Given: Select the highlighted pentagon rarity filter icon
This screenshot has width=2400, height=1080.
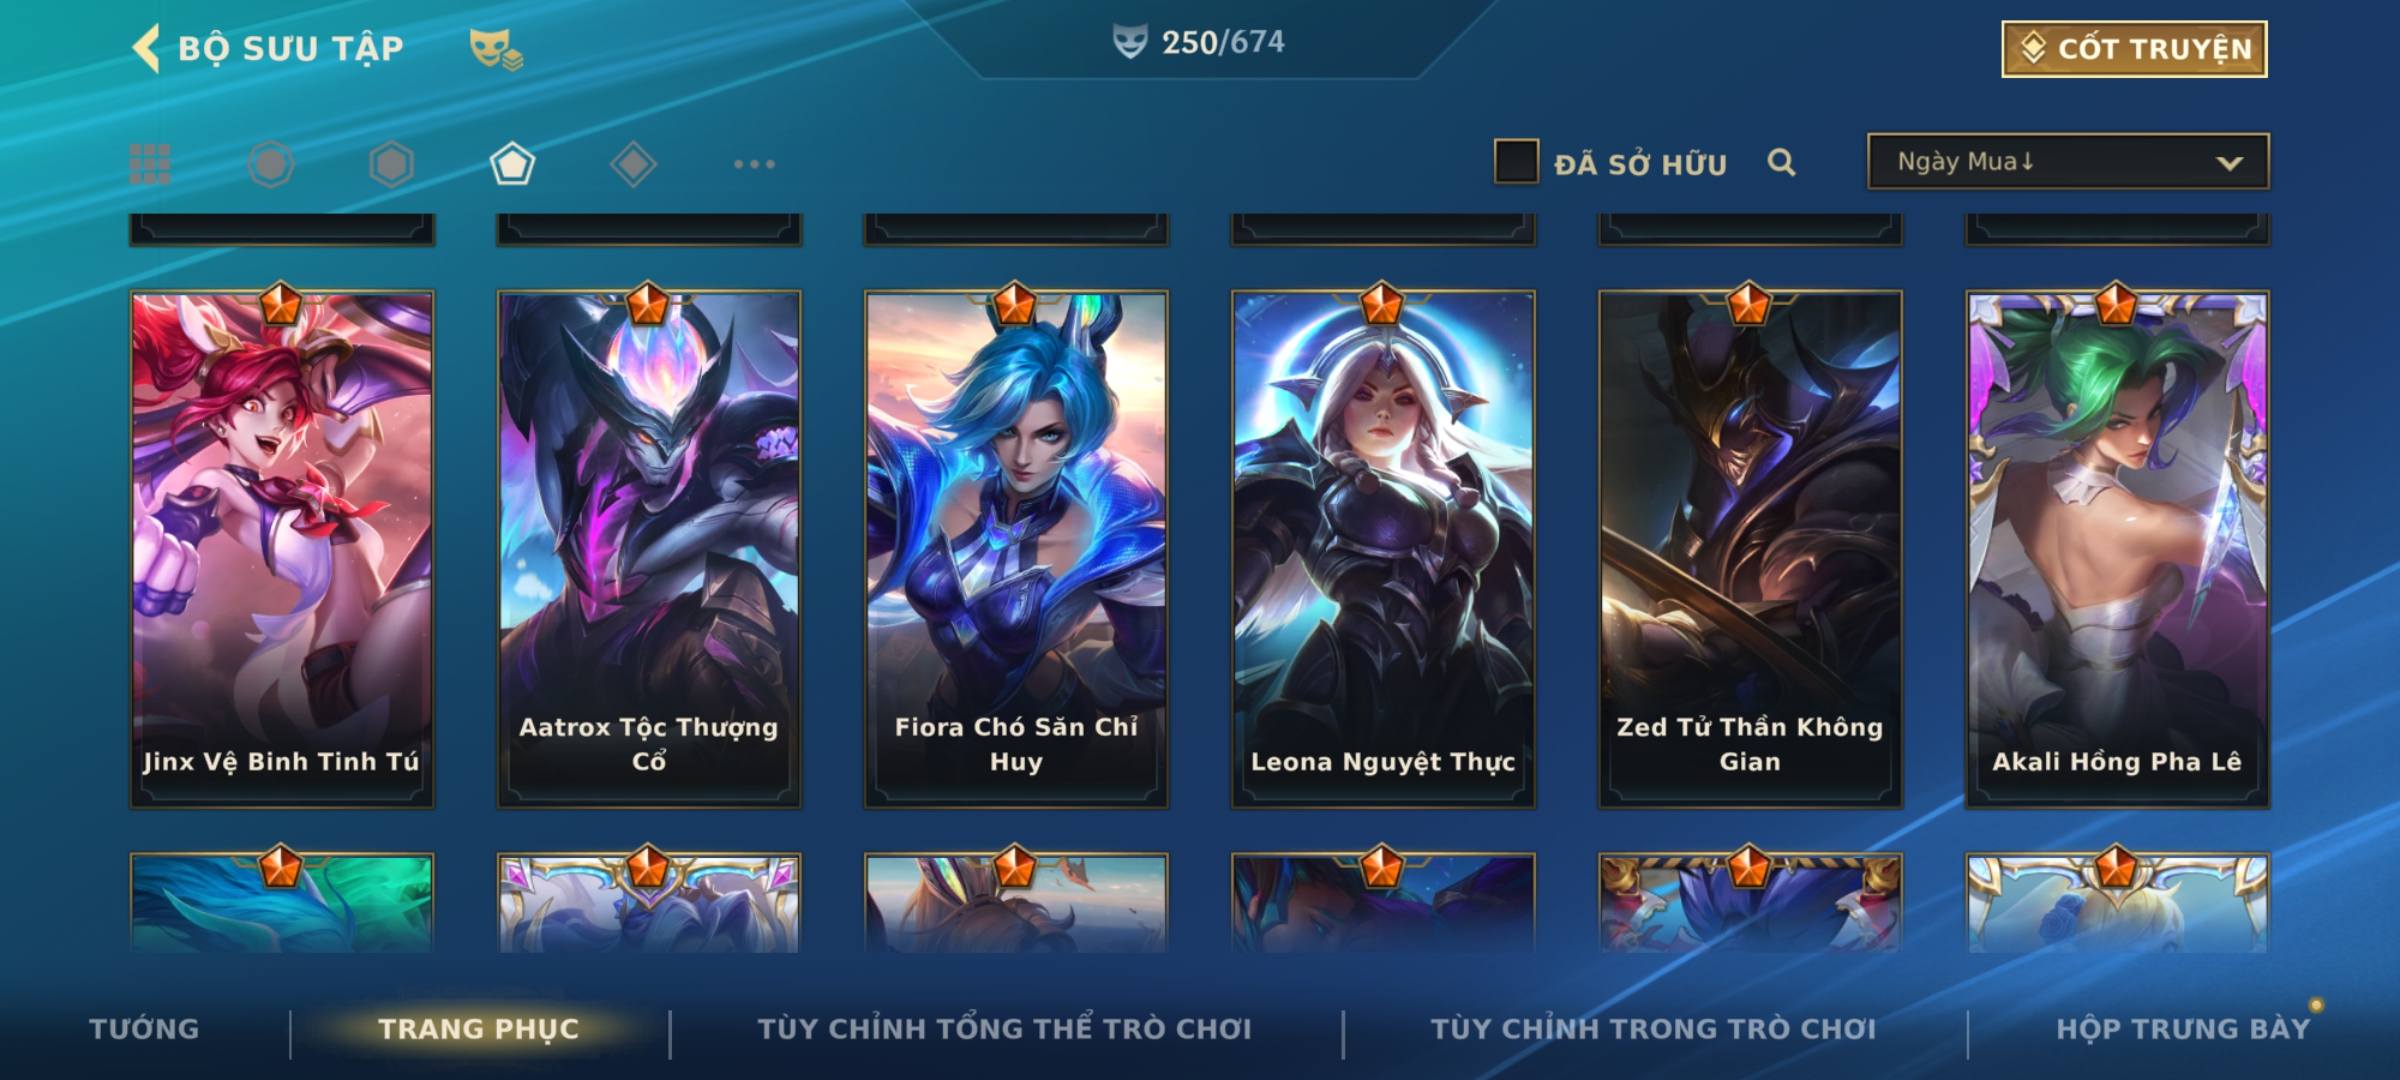Looking at the screenshot, I should tap(512, 164).
